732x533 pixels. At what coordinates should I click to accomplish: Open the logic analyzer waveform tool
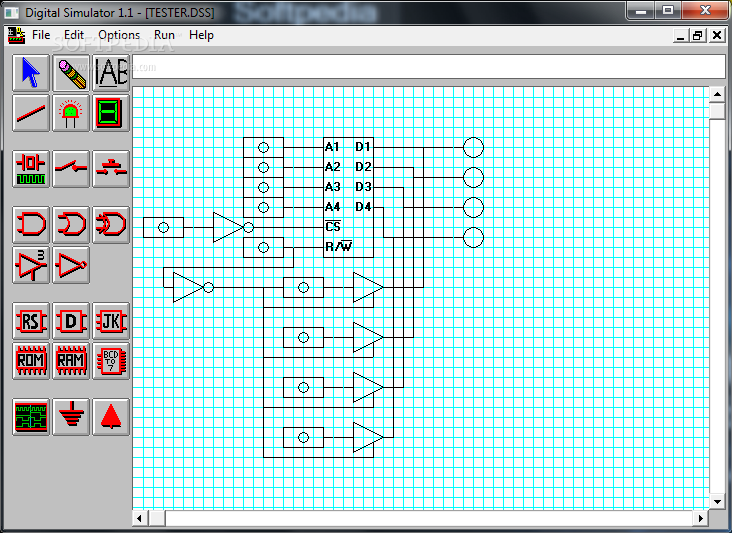pyautogui.click(x=31, y=417)
